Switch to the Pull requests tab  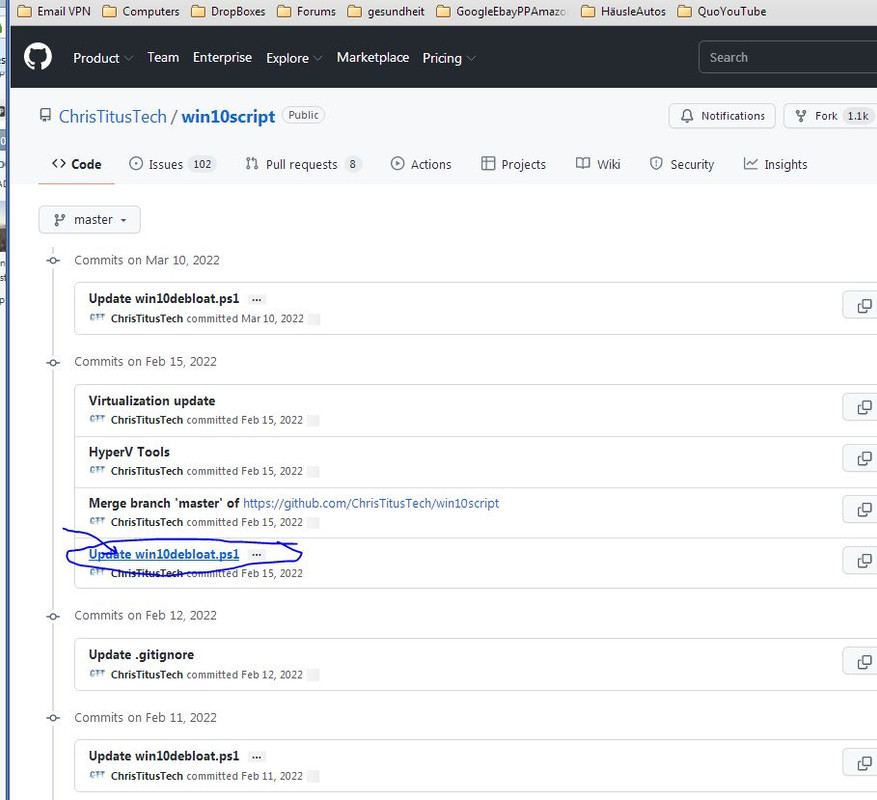click(x=303, y=164)
